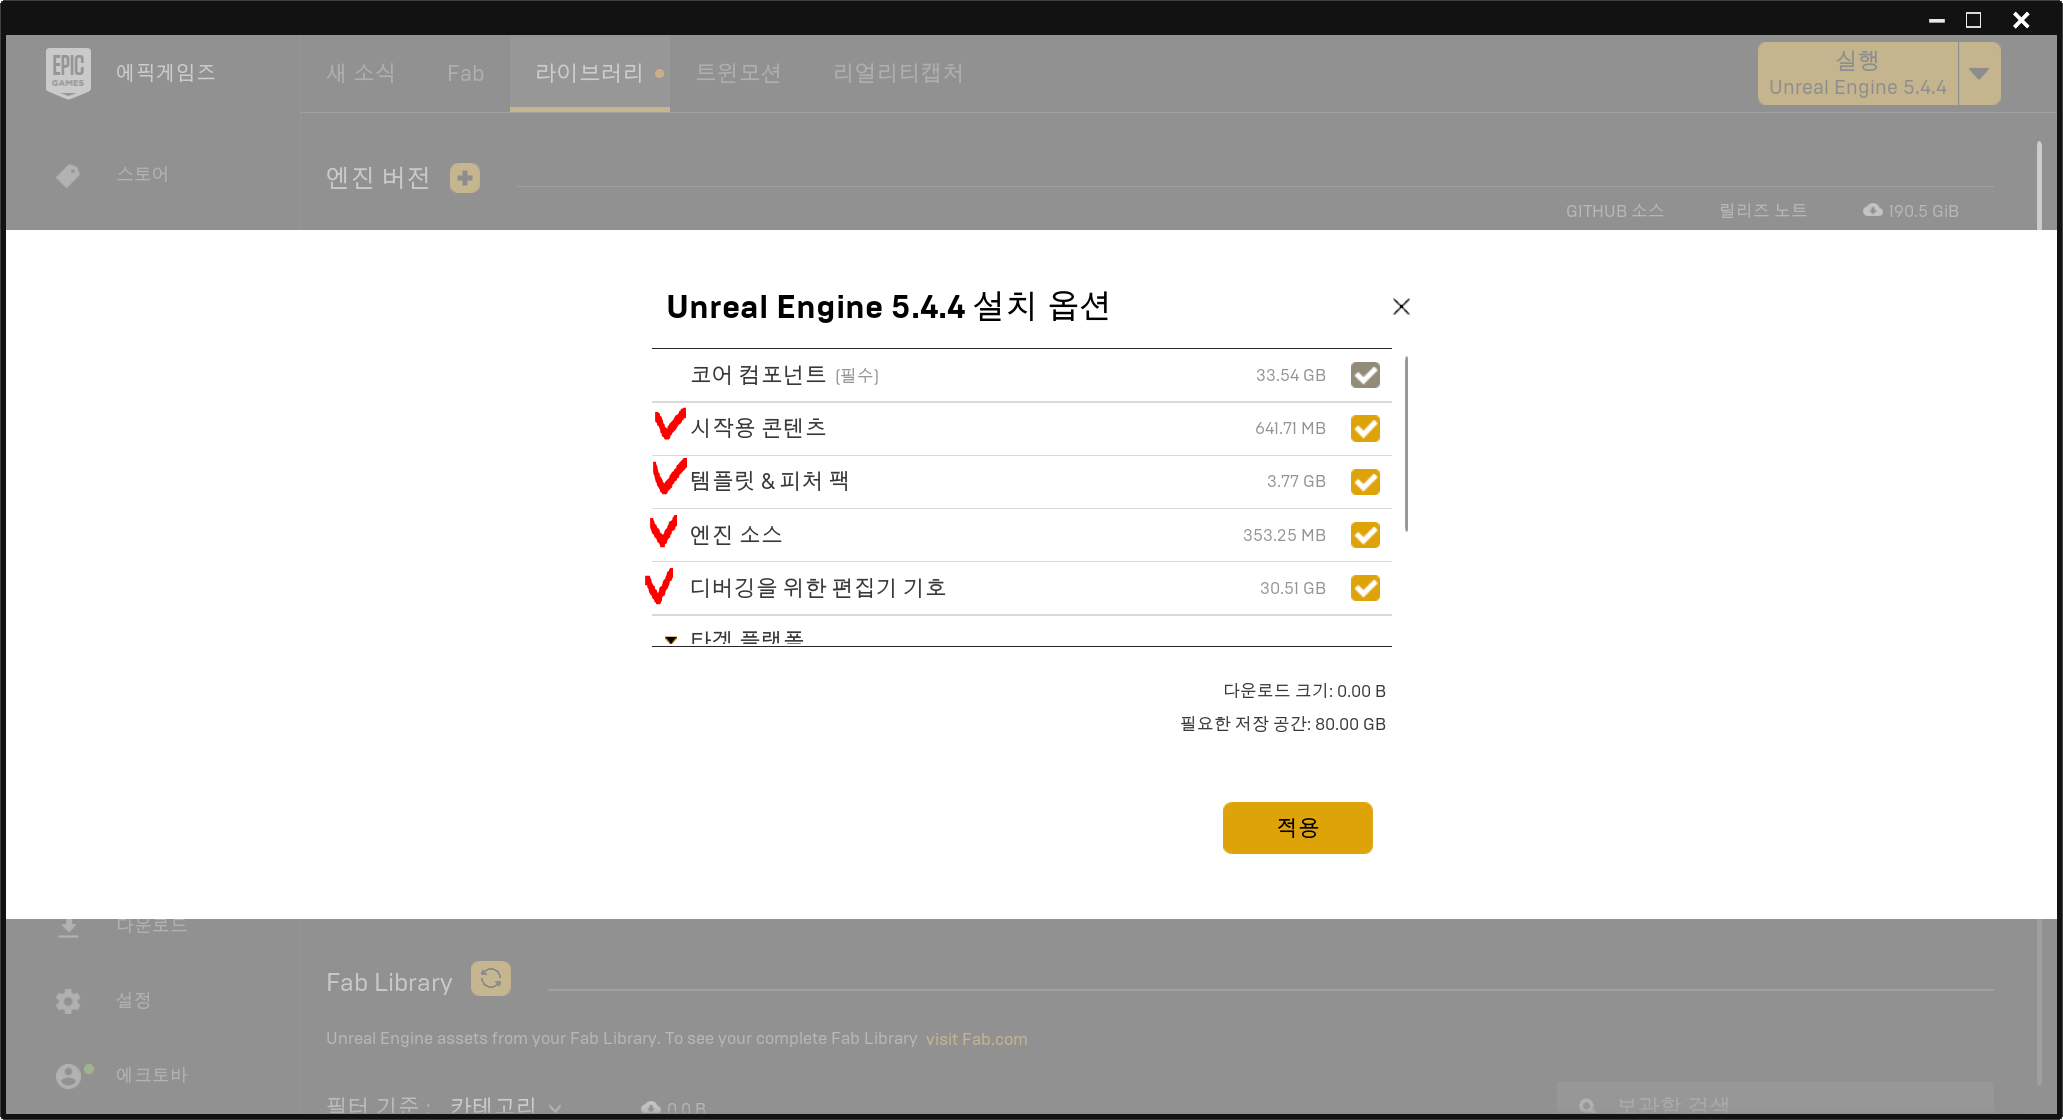This screenshot has width=2063, height=1120.
Task: Toggle the 엔진 소스 checkbox
Action: (1365, 535)
